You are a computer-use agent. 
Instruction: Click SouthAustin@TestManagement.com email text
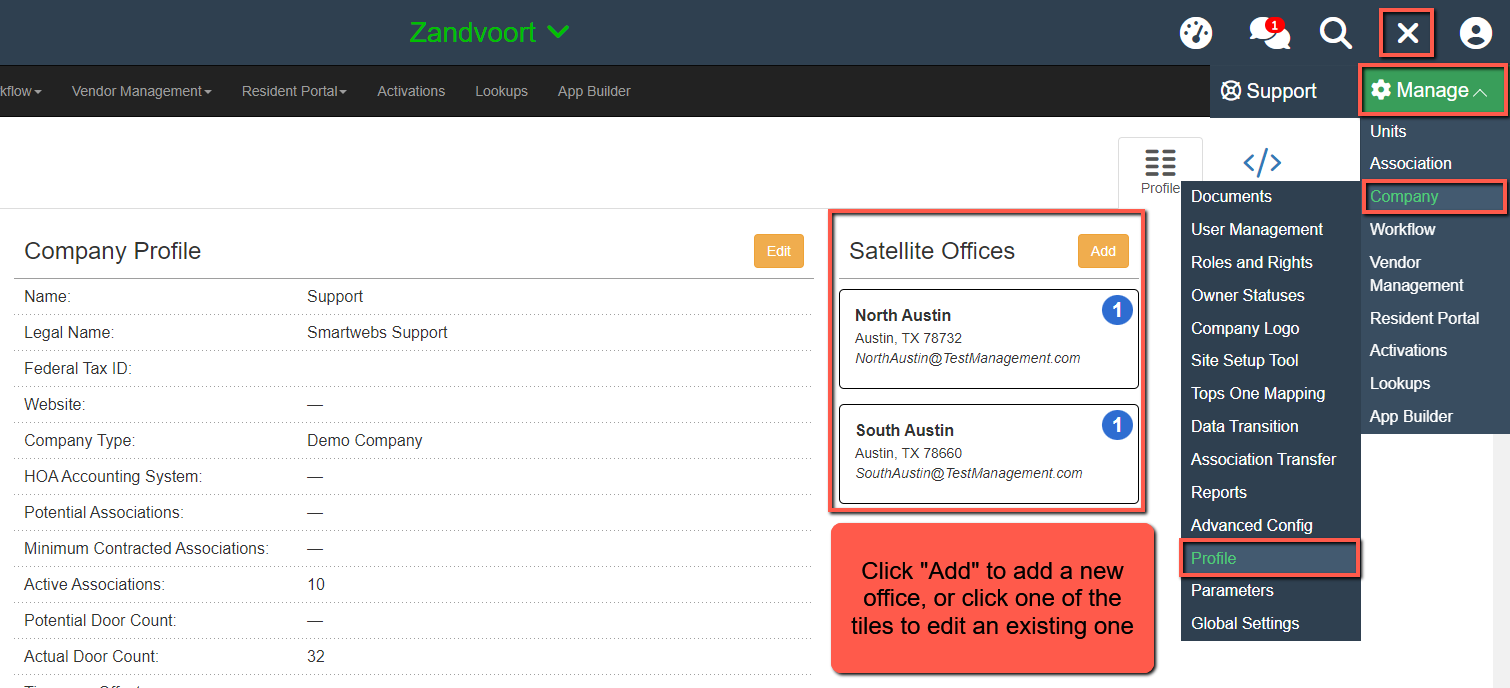coord(969,473)
